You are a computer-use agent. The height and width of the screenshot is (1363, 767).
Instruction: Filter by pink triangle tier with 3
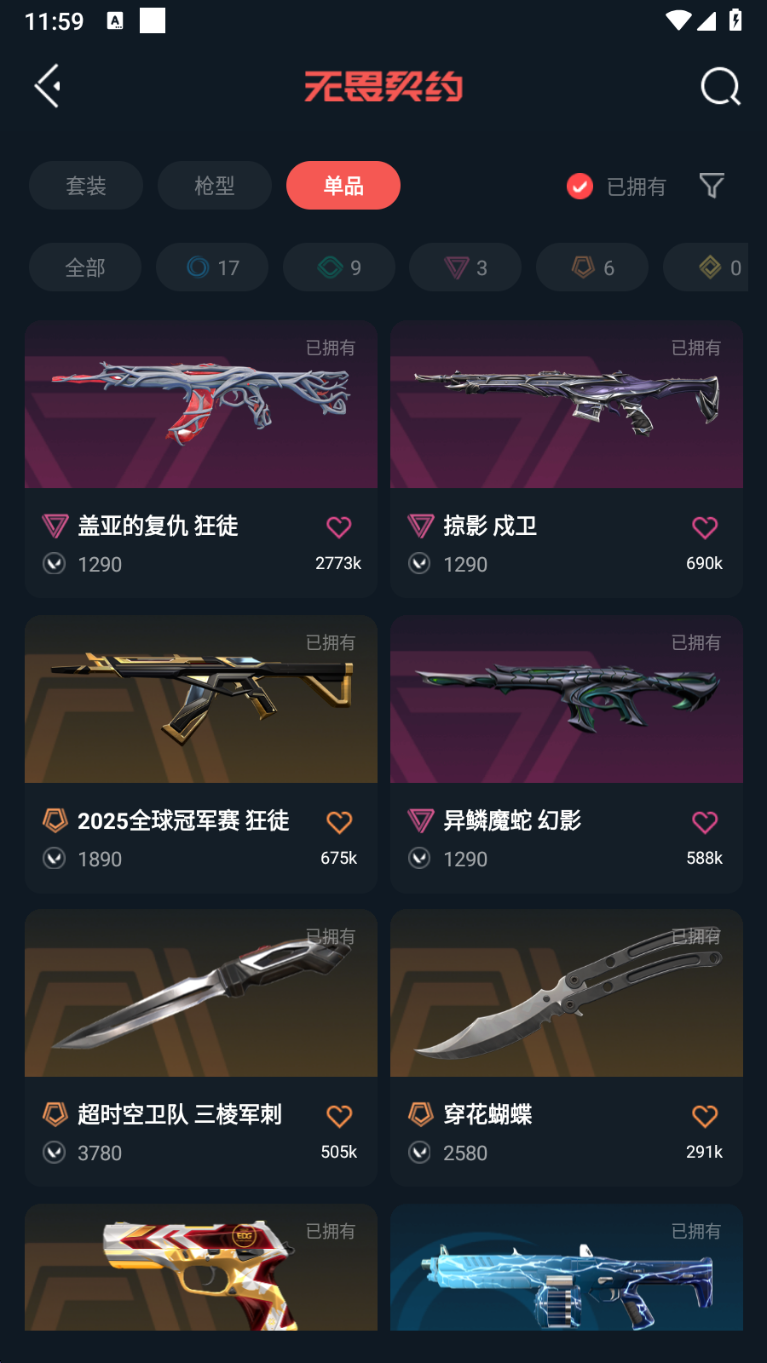click(466, 268)
